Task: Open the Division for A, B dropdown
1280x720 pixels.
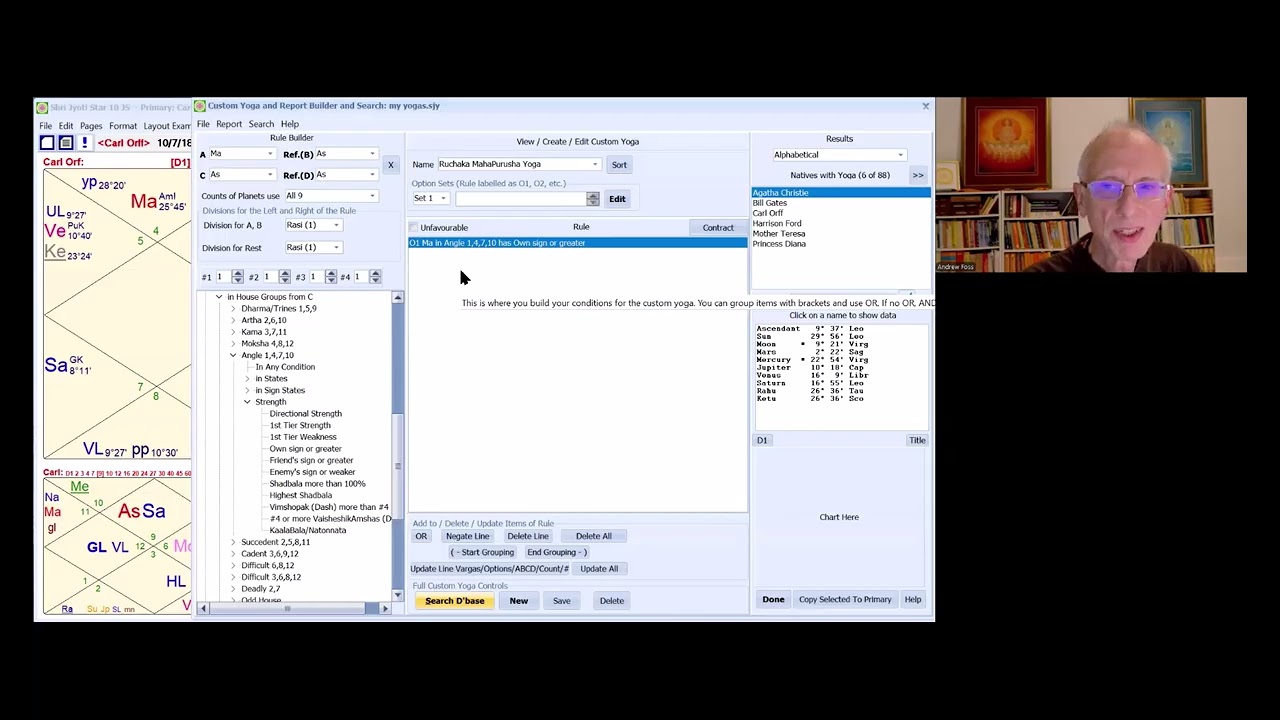Action: coord(313,225)
